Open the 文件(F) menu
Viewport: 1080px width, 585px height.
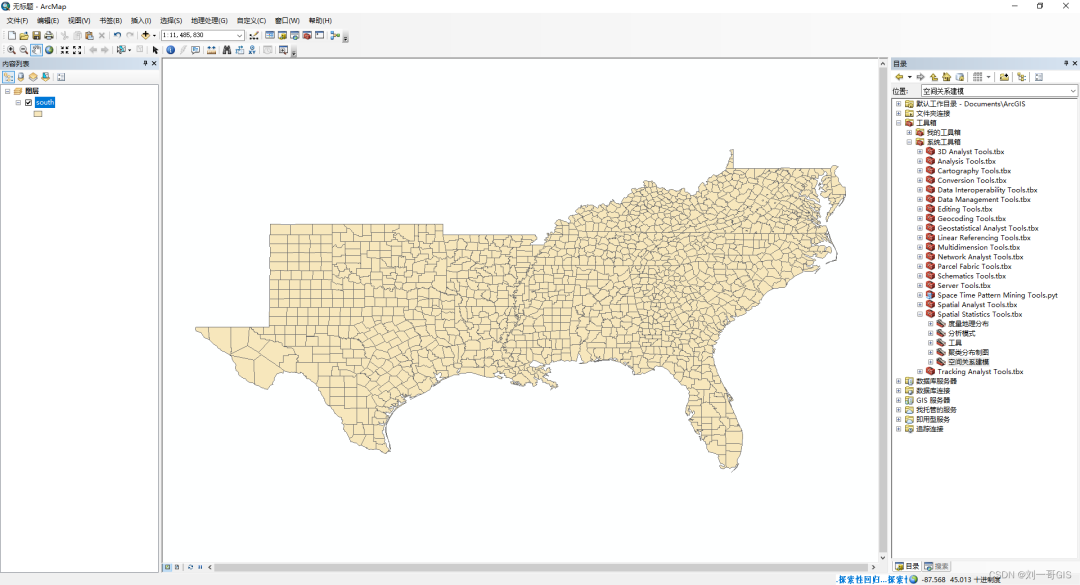(17, 21)
